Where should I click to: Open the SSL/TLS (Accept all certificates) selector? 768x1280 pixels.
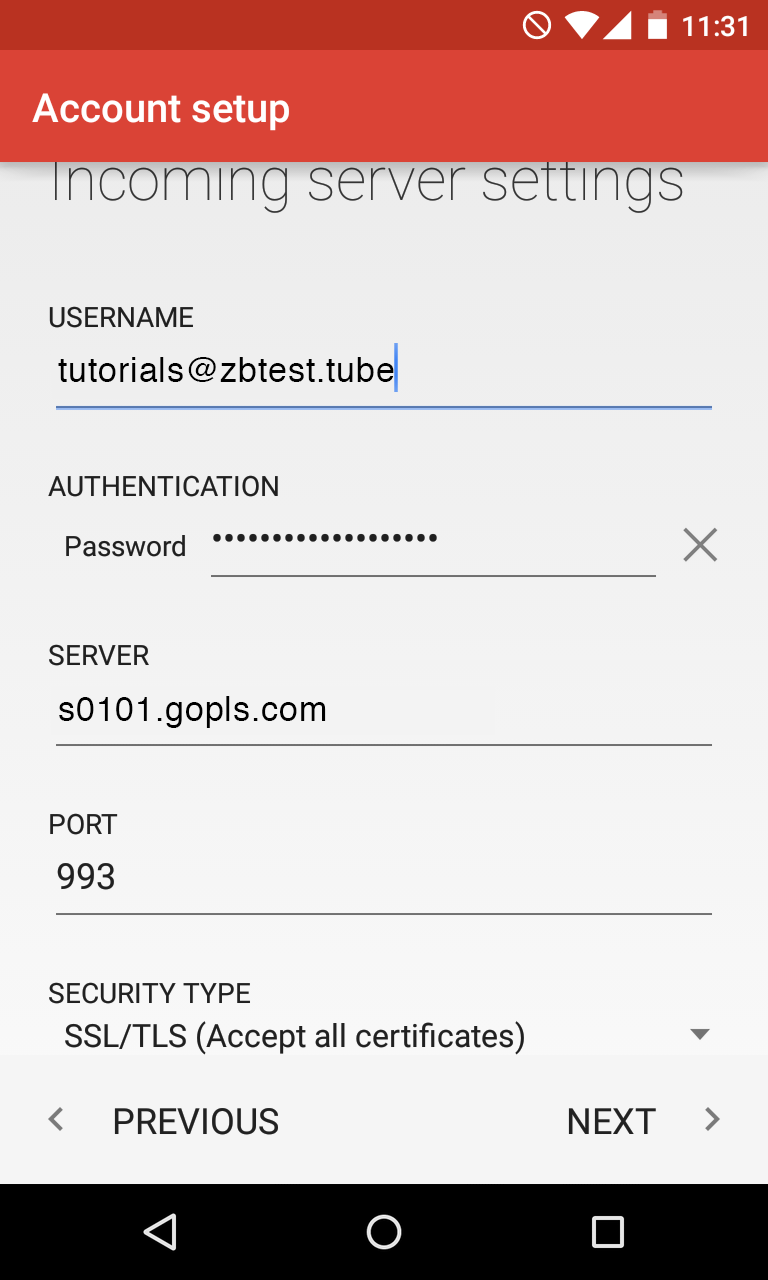click(295, 1036)
